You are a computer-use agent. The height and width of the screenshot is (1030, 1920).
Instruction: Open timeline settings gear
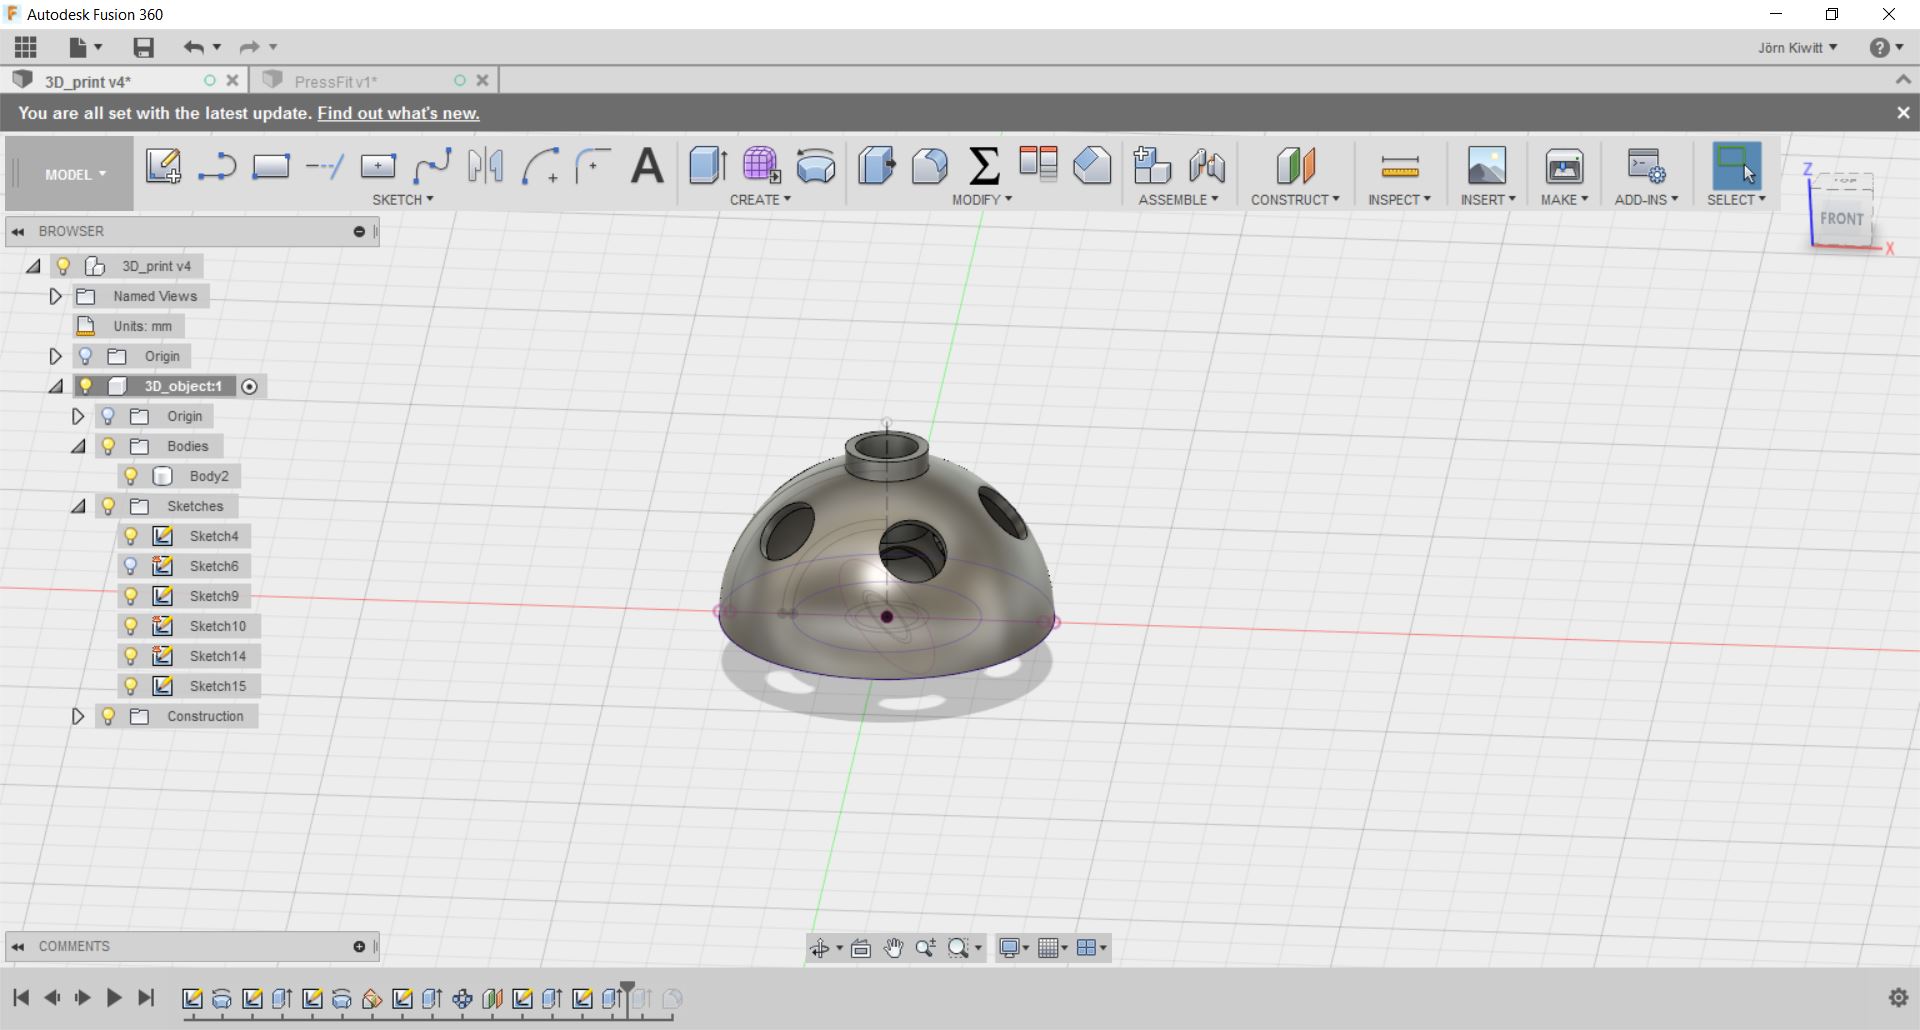(1898, 997)
